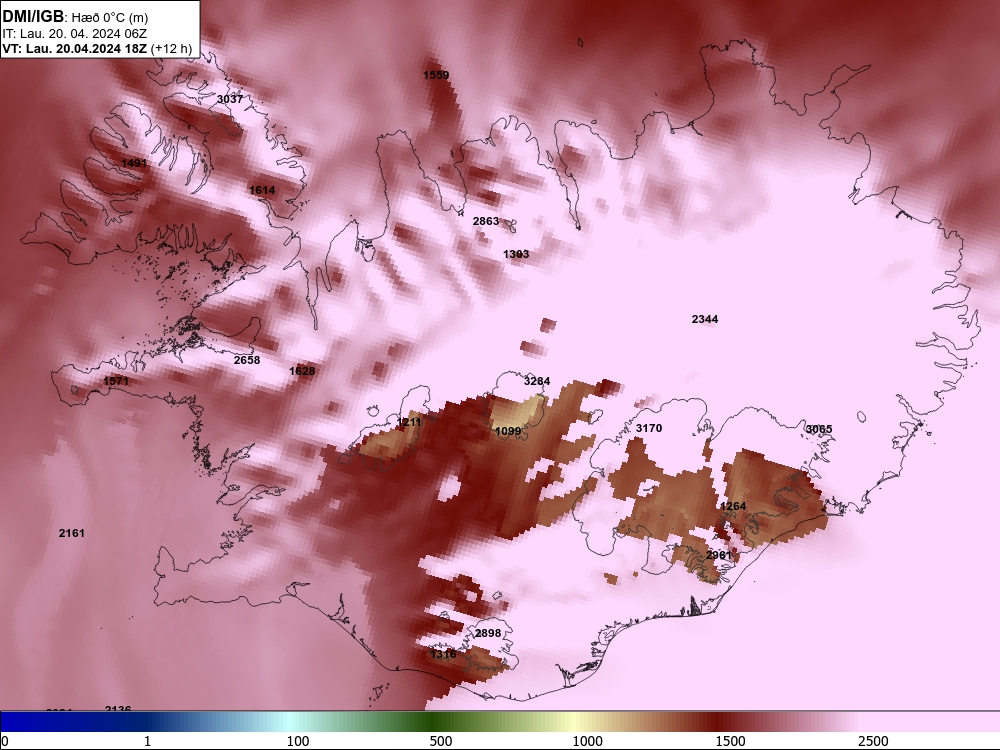This screenshot has height=750, width=1000.
Task: Click the legend tick label 1000
Action: click(587, 742)
